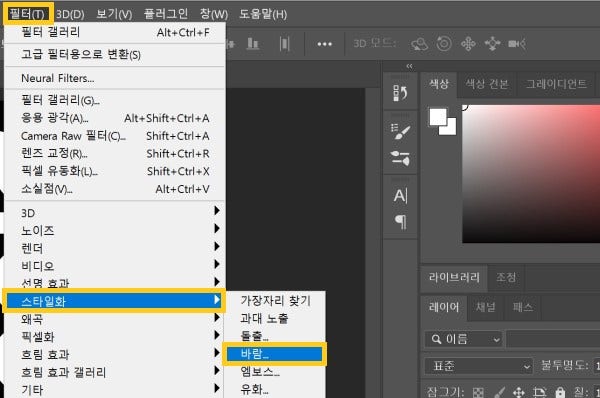Toggle artboard auto-nesting lock
The width and height of the screenshot is (600, 398).
pos(540,392)
